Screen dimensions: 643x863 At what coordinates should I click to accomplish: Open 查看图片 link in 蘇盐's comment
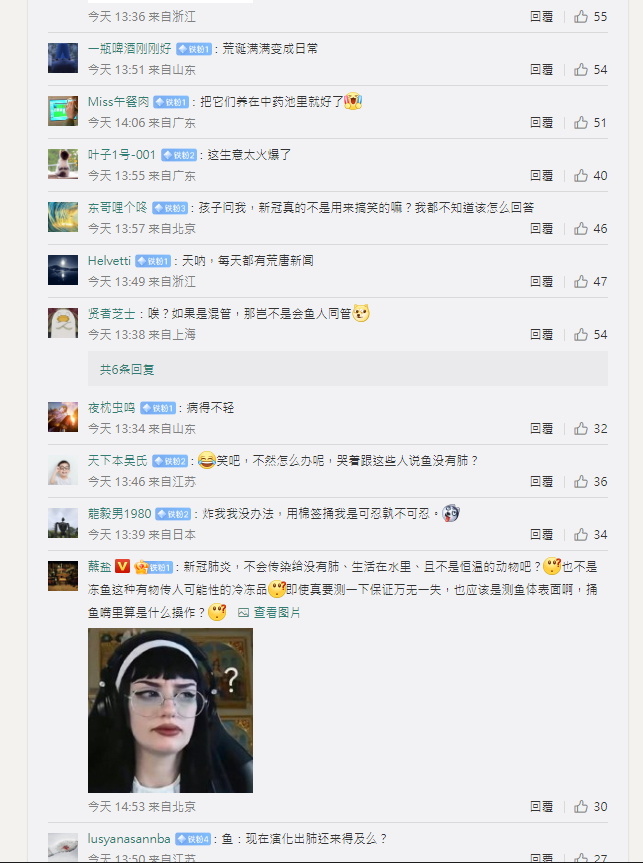point(269,612)
